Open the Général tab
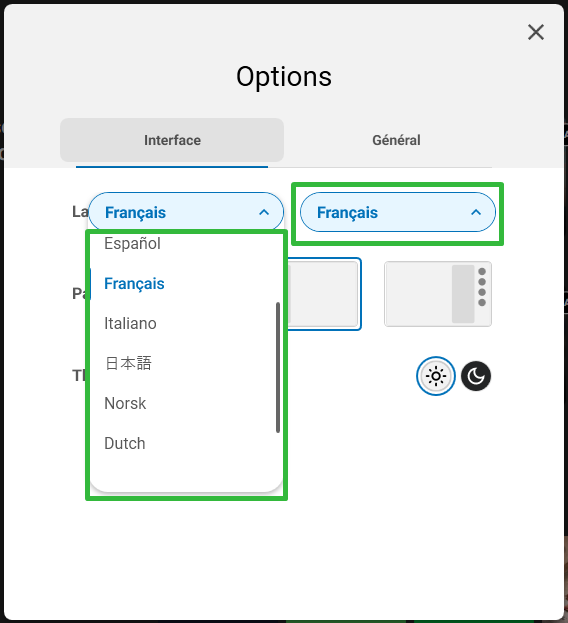The width and height of the screenshot is (568, 623). point(396,140)
